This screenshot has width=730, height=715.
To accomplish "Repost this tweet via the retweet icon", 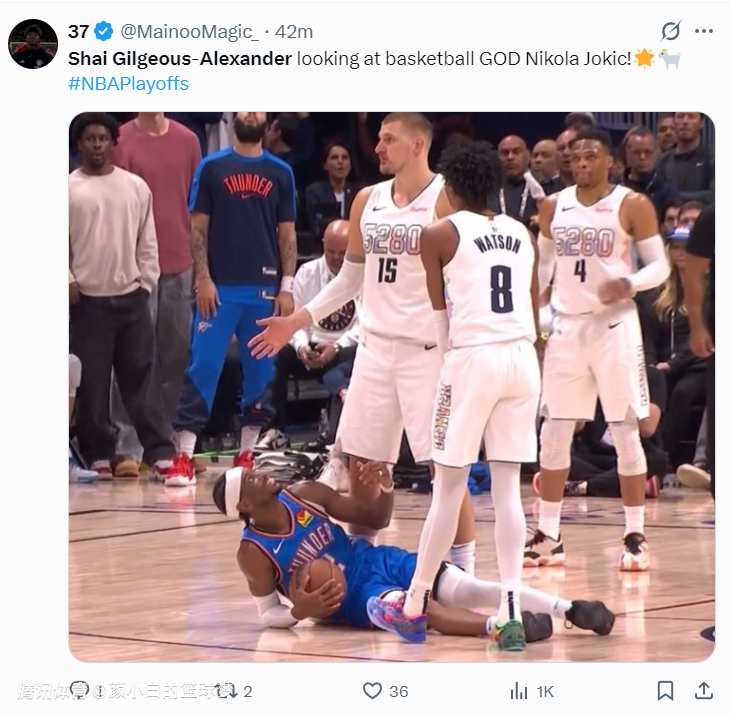I will tap(227, 690).
